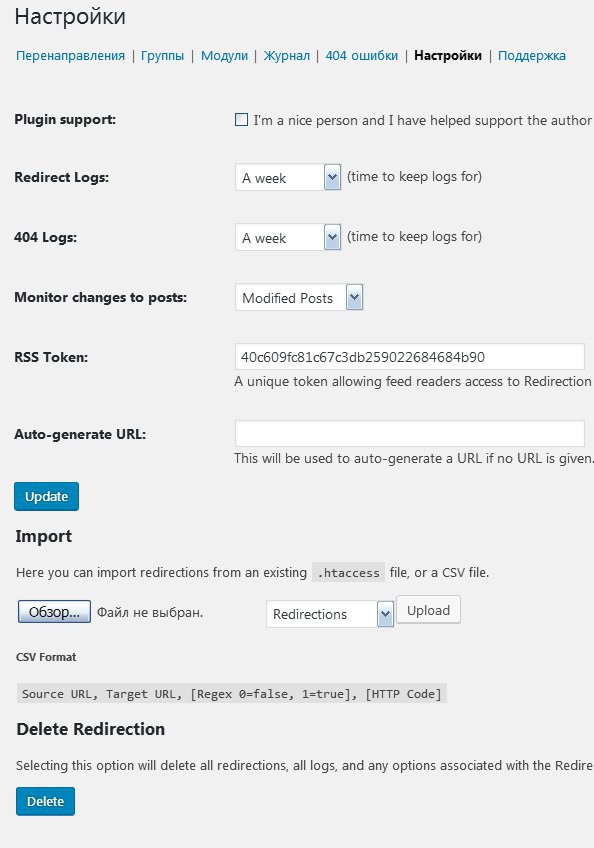Click into the Auto-generate URL field

point(410,434)
